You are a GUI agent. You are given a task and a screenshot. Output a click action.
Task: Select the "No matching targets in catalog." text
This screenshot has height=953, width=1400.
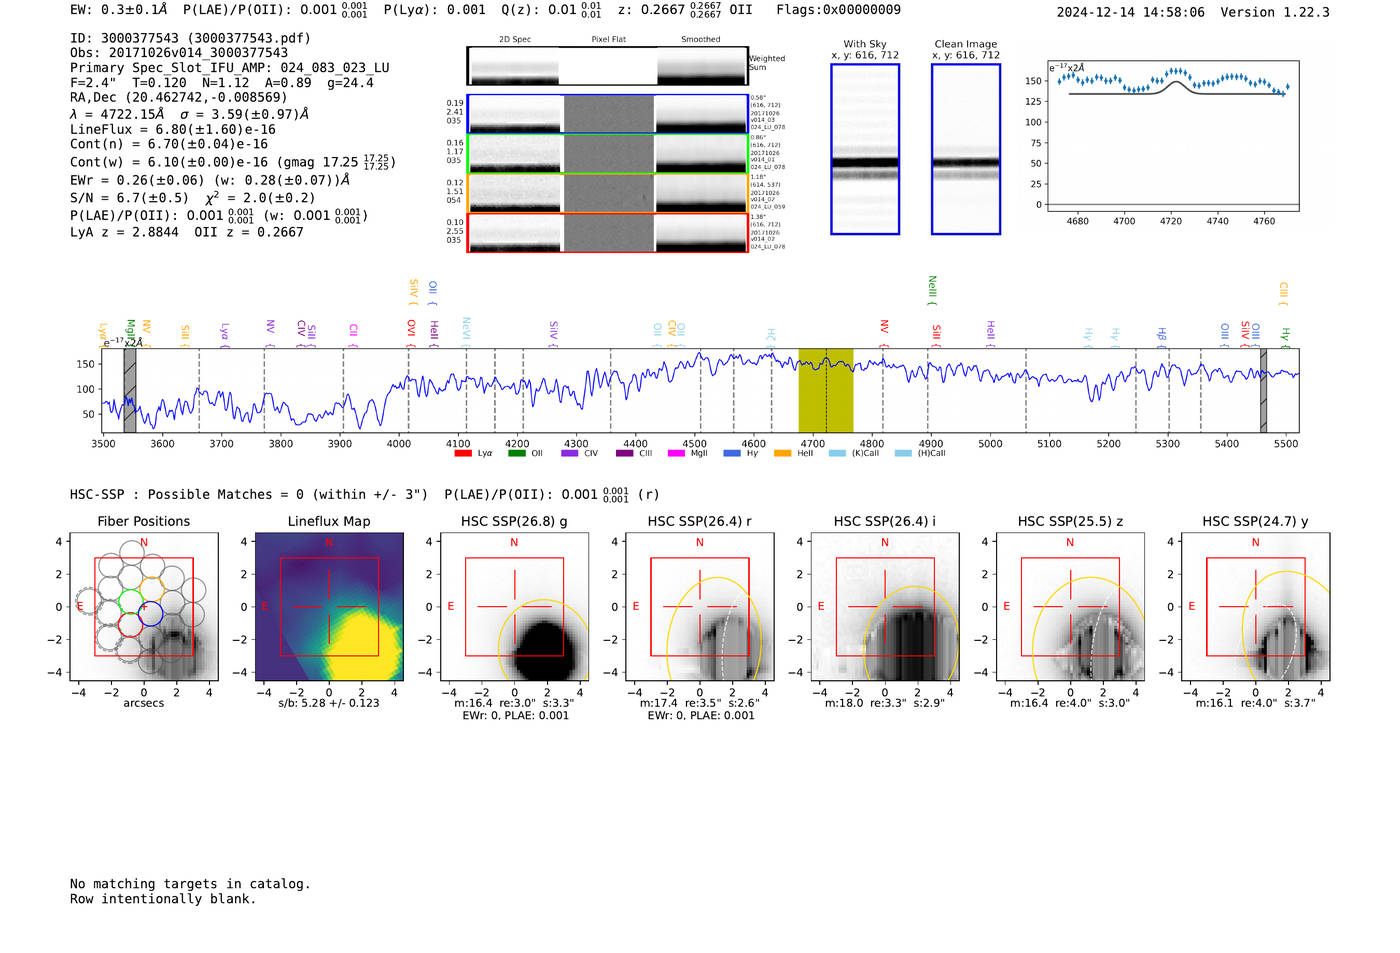tap(190, 884)
